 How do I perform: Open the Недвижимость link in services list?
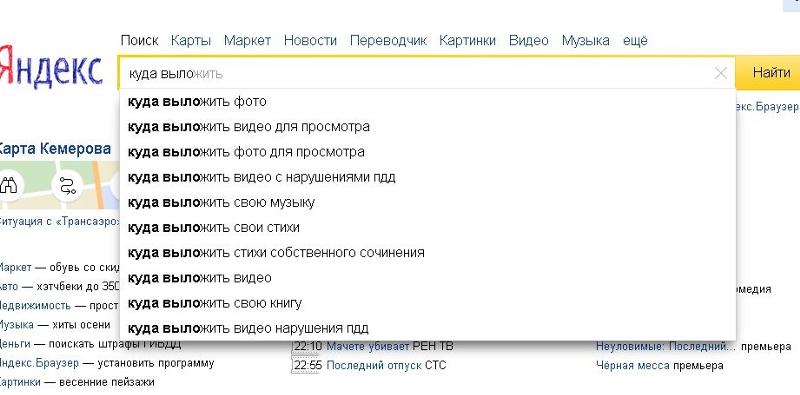click(35, 305)
